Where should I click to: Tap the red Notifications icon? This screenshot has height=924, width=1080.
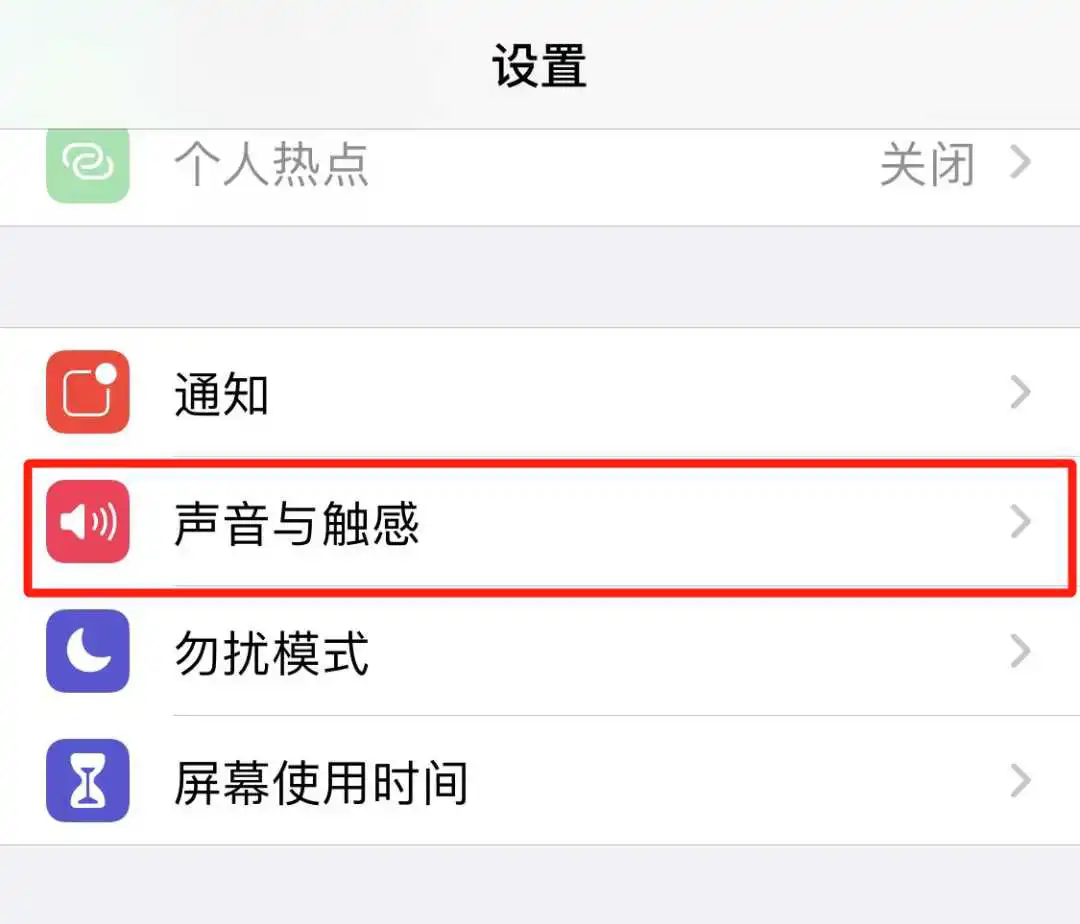[x=87, y=392]
